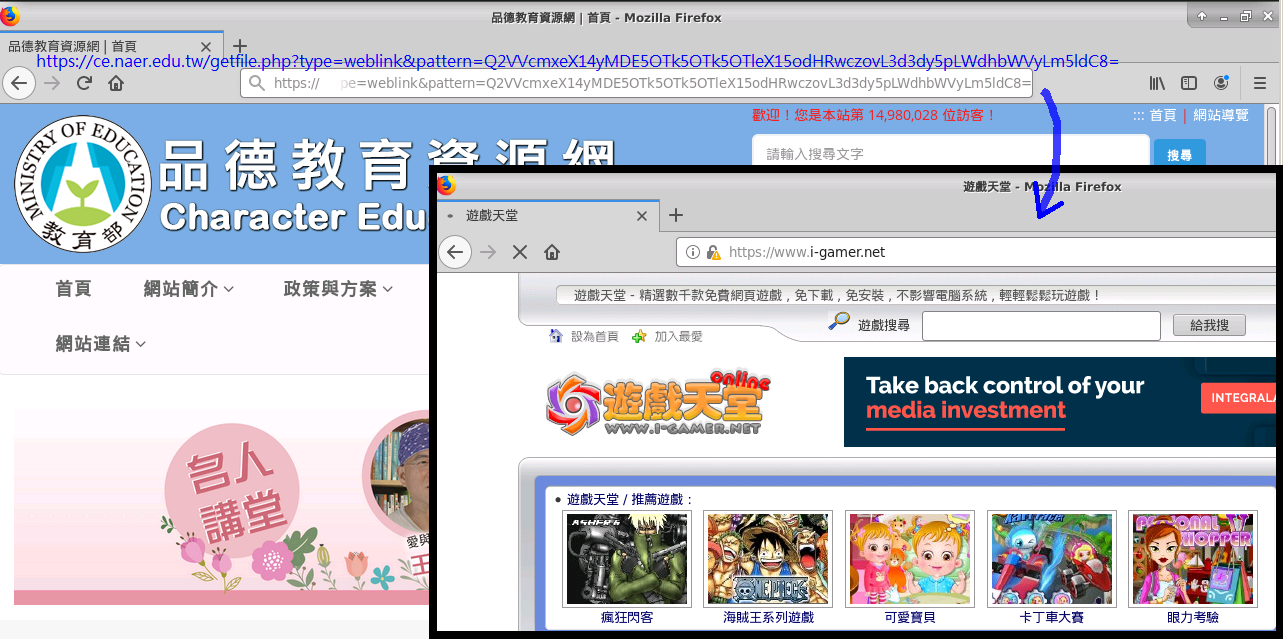Open 瘋狂閃客 game thumbnail
Screen dimensions: 1283x639
pyautogui.click(x=626, y=559)
